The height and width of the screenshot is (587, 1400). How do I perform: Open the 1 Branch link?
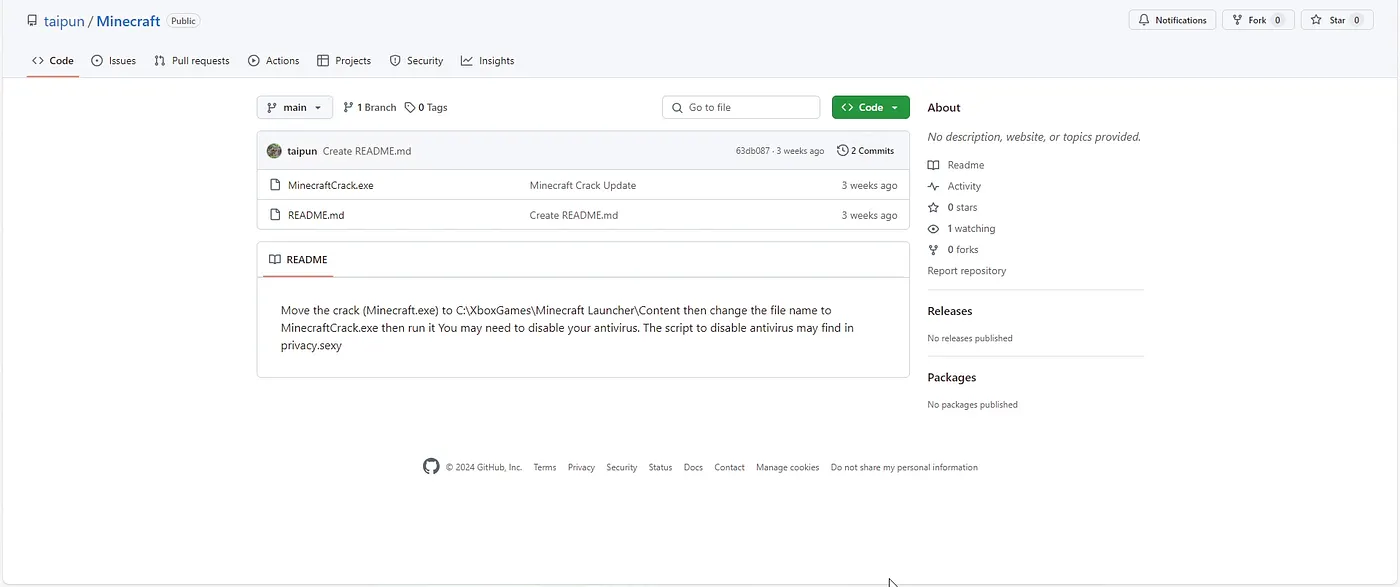[x=370, y=107]
